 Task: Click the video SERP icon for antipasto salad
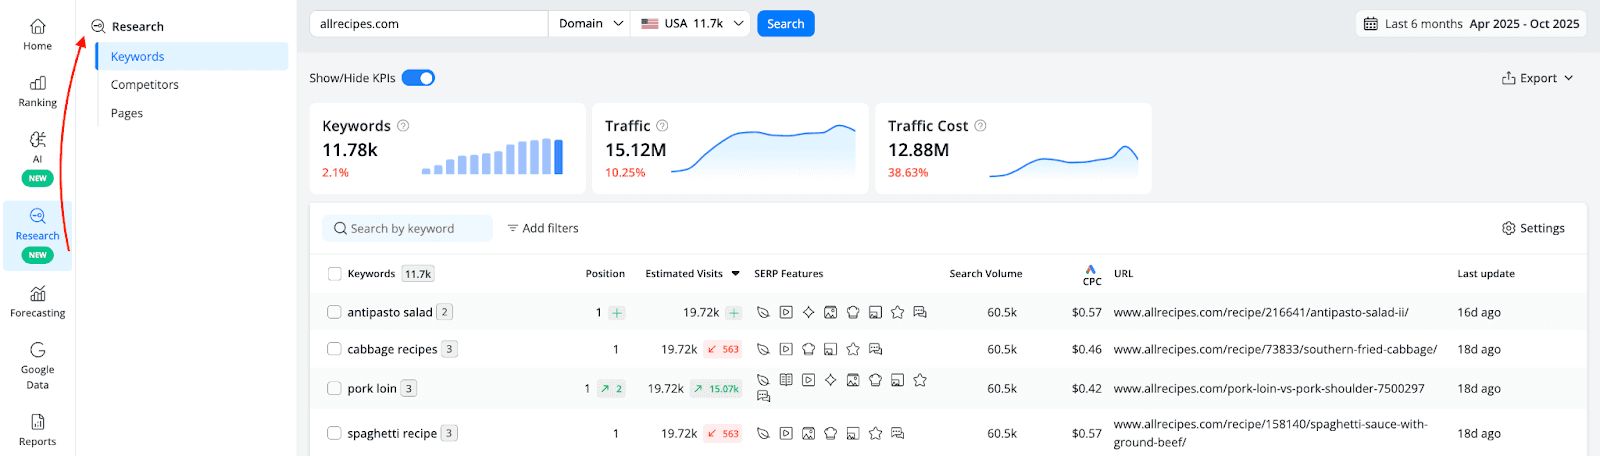tap(786, 312)
